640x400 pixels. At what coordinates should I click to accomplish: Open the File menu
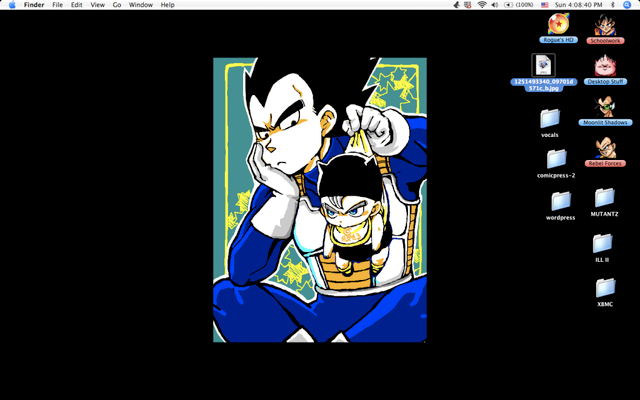(58, 5)
